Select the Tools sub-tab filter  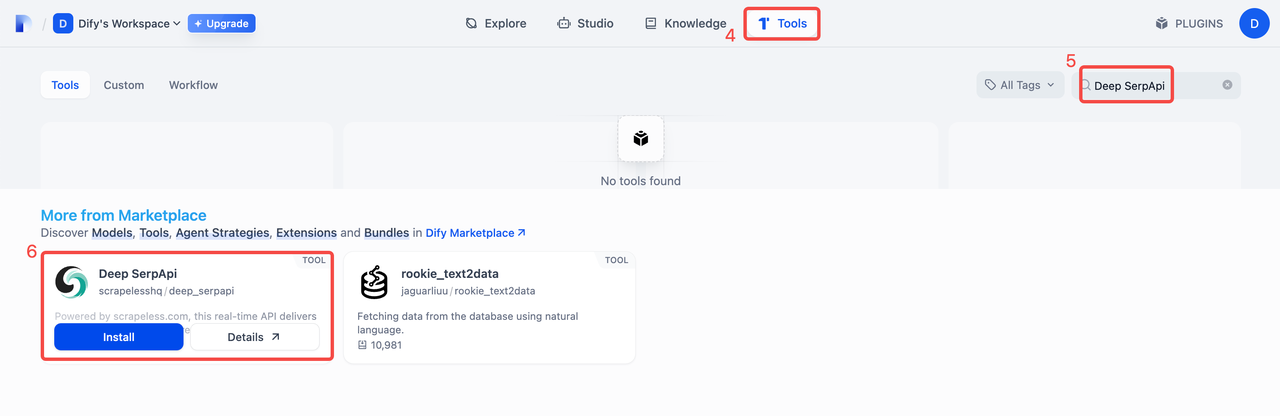[65, 85]
